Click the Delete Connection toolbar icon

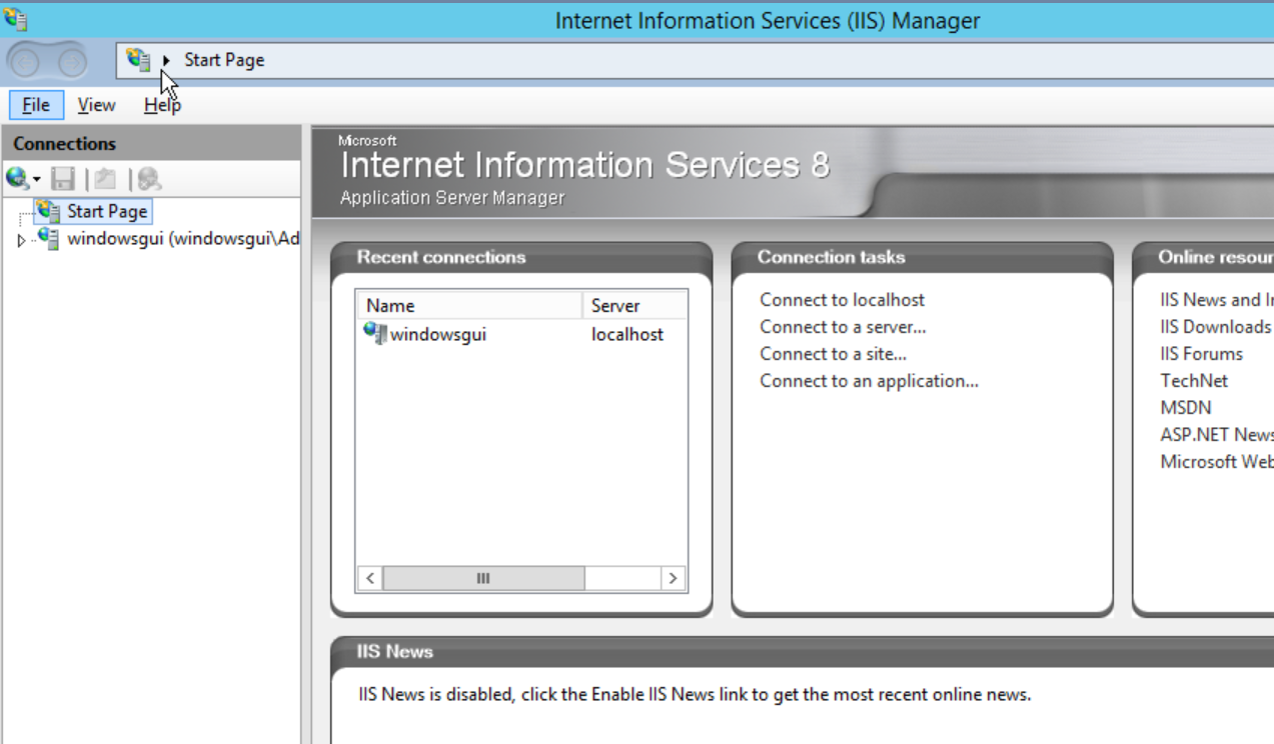click(x=149, y=179)
